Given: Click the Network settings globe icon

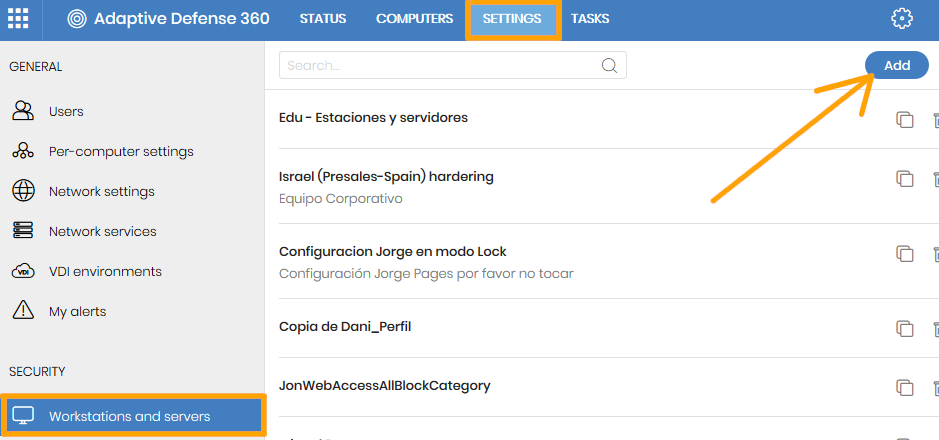Looking at the screenshot, I should pos(23,192).
